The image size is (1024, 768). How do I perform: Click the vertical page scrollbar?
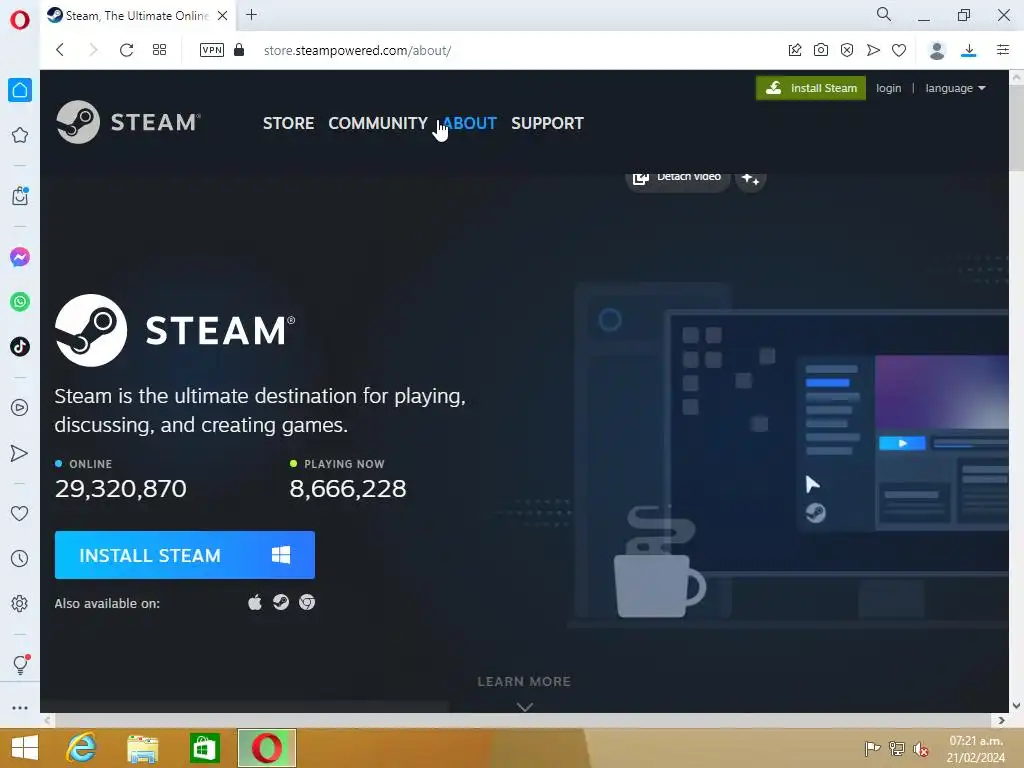coord(1016,129)
